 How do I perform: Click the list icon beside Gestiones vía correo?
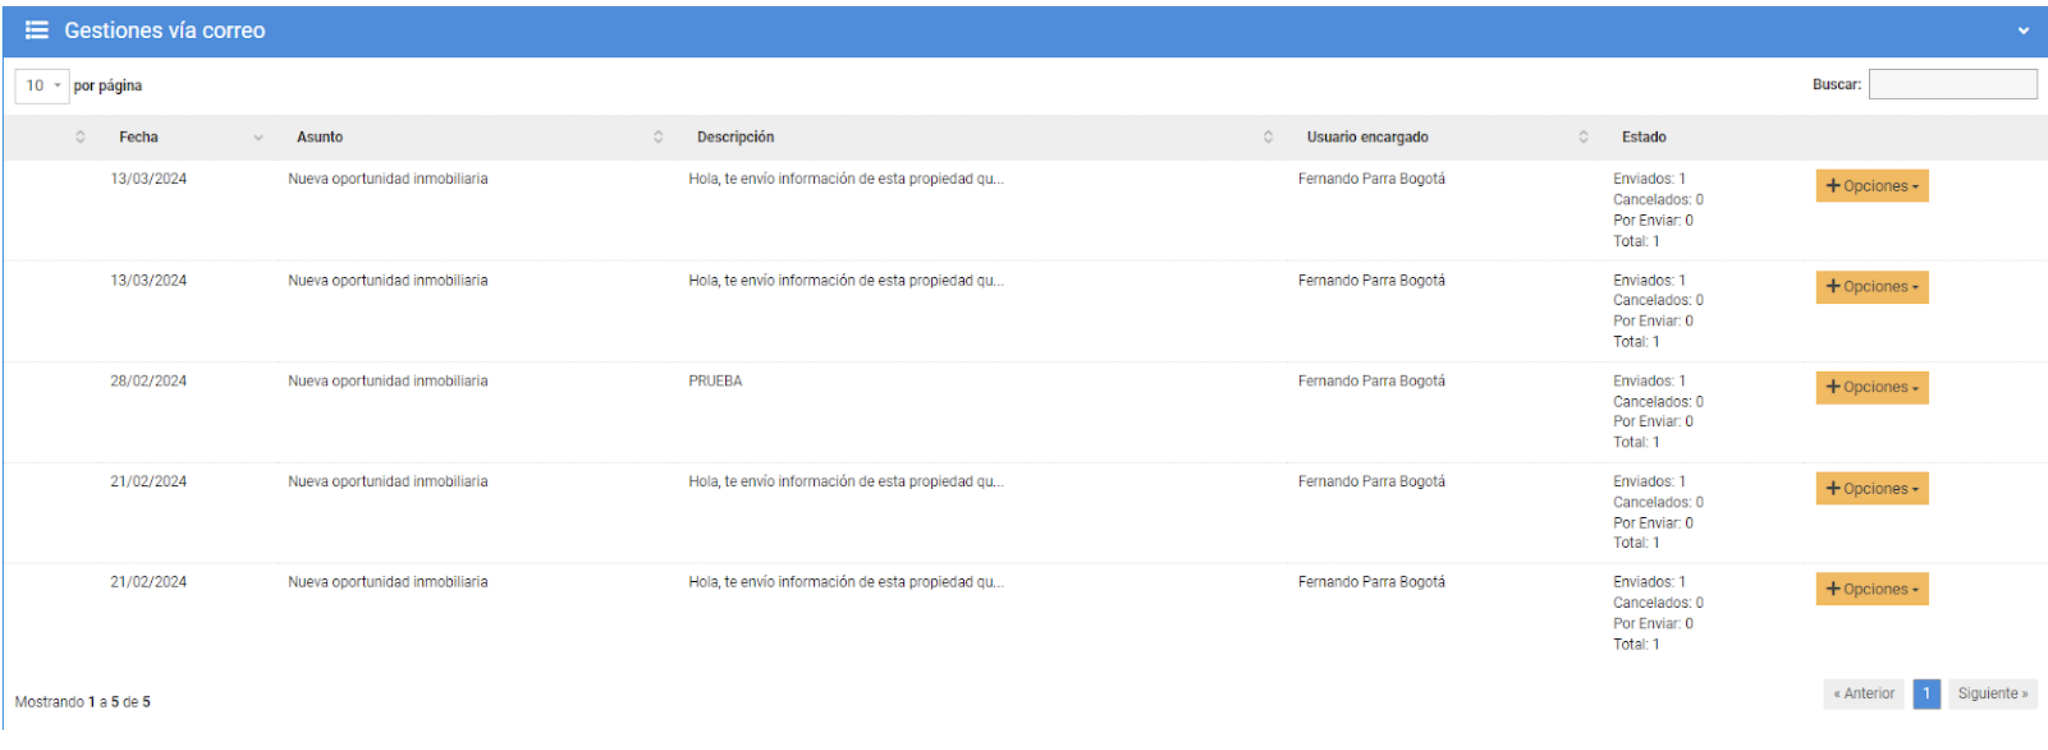click(x=37, y=30)
